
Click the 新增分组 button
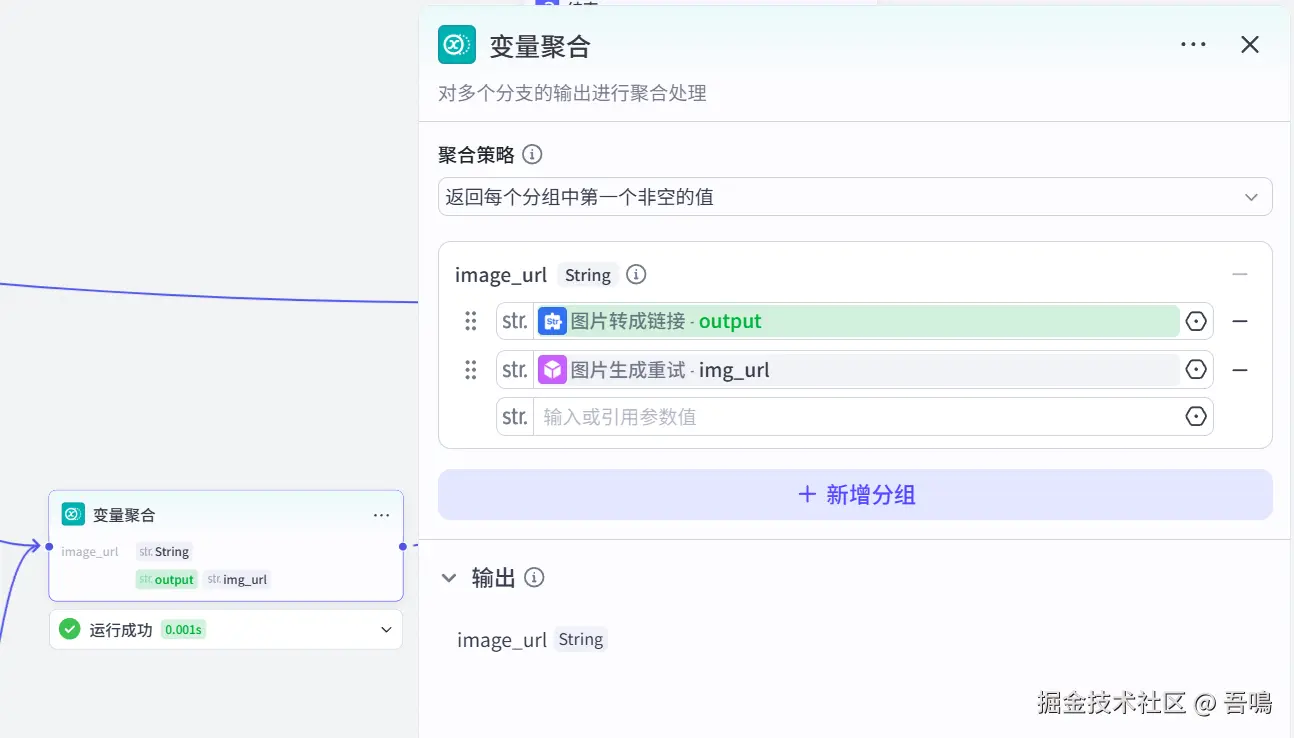[x=855, y=495]
